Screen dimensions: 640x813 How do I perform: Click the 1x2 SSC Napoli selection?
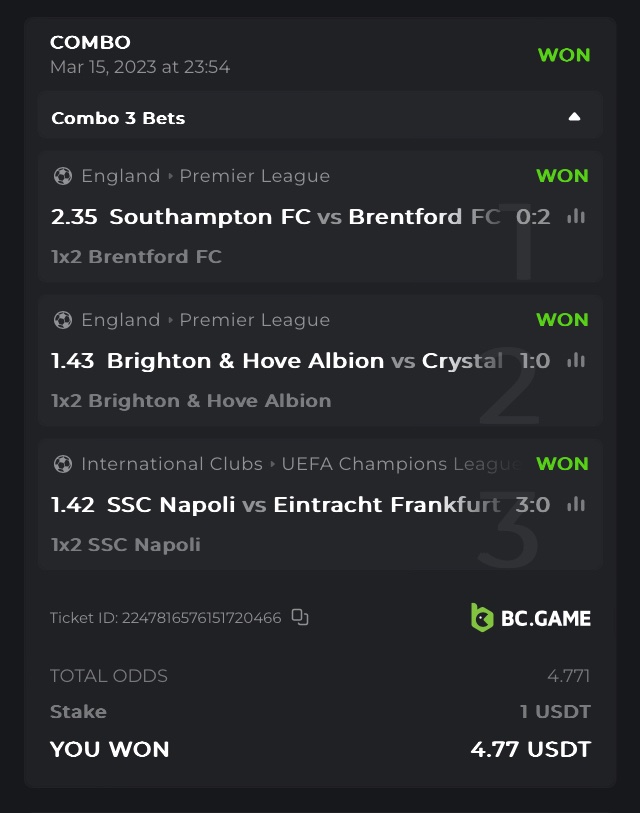126,545
